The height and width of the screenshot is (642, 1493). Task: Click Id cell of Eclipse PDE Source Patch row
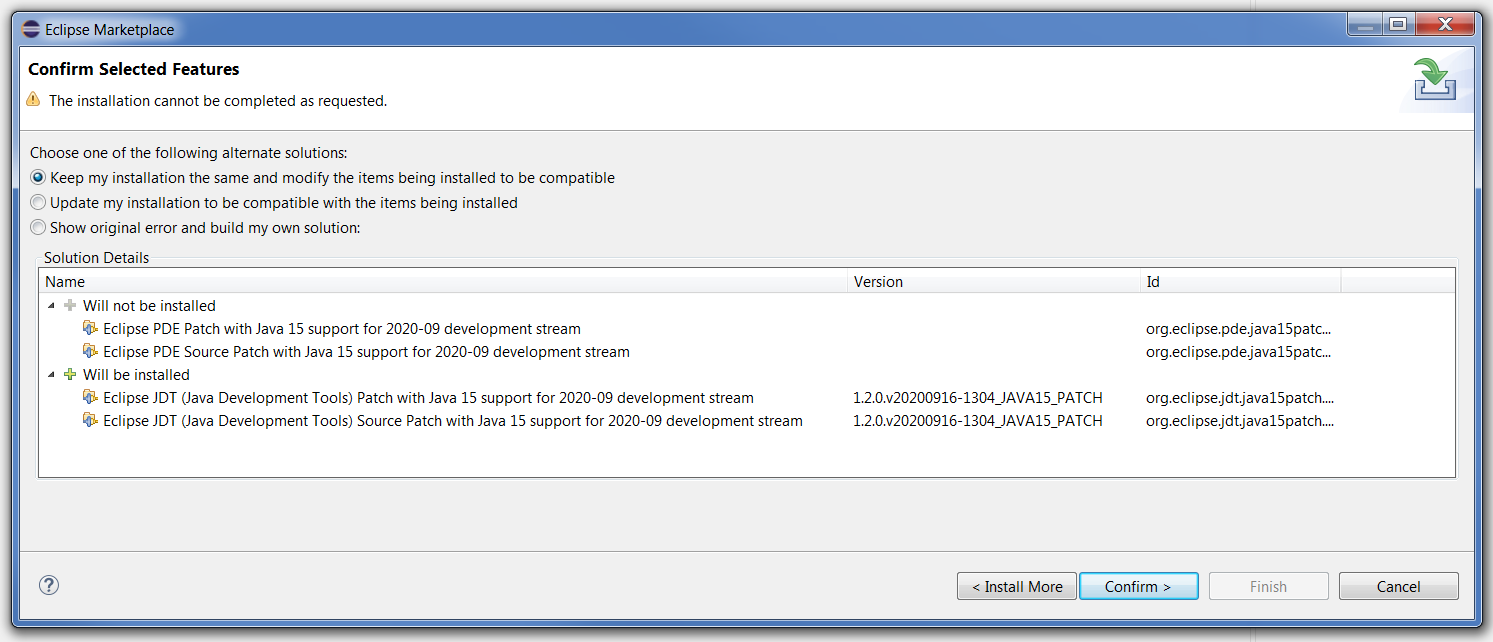[1240, 351]
